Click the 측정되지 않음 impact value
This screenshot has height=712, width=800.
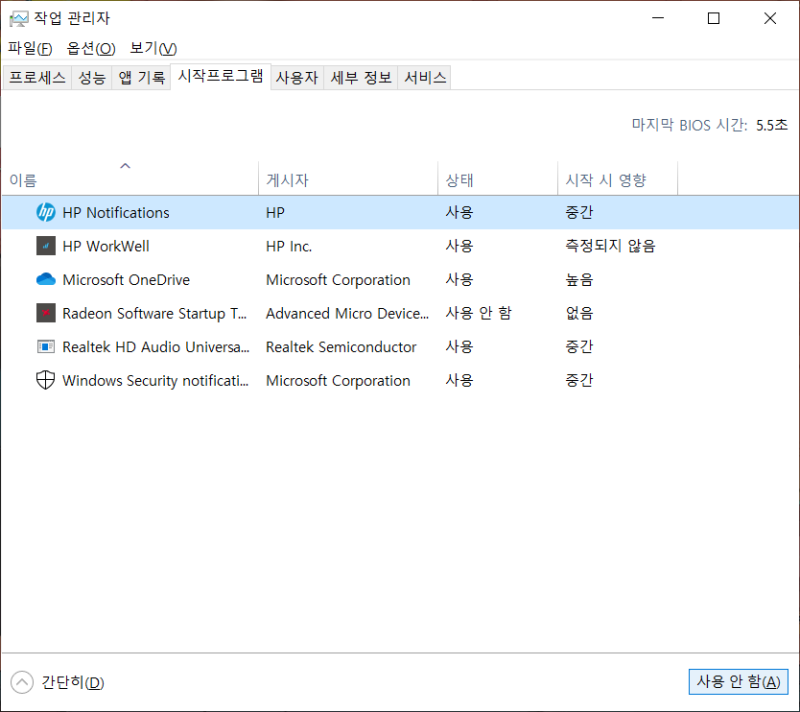pyautogui.click(x=610, y=246)
